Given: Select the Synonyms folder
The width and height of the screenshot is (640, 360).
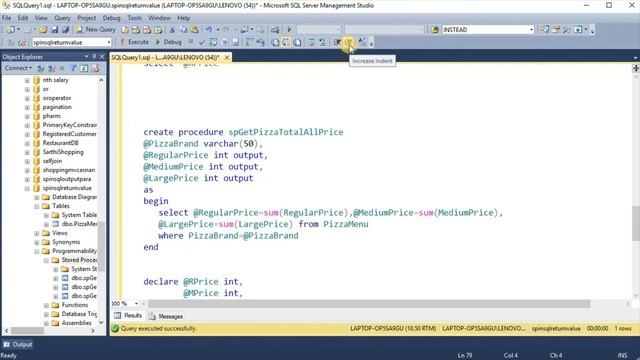Looking at the screenshot, I should pos(66,242).
